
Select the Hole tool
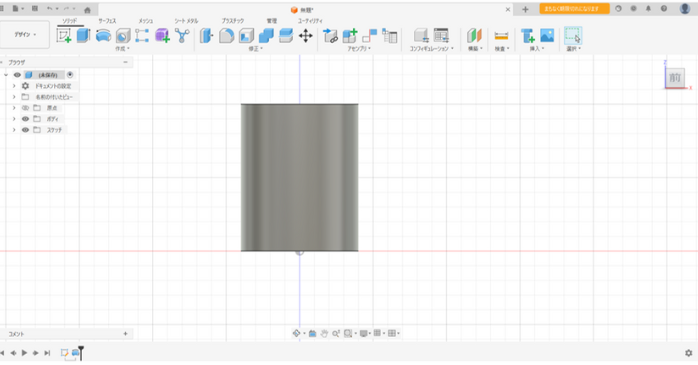[x=123, y=36]
